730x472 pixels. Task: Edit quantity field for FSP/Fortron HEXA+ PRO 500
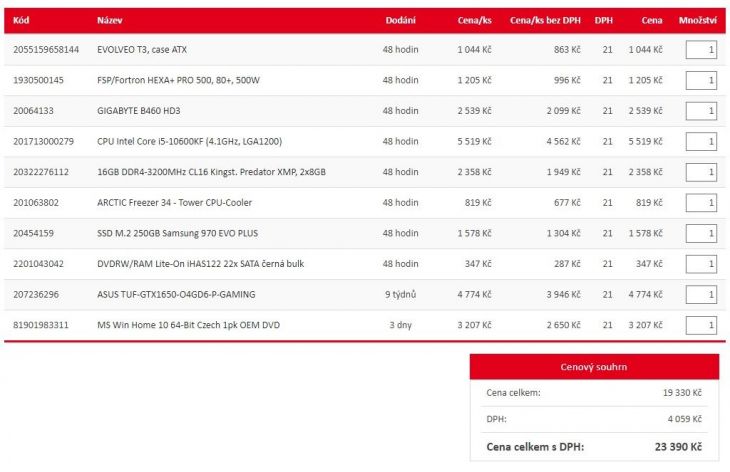coord(701,81)
